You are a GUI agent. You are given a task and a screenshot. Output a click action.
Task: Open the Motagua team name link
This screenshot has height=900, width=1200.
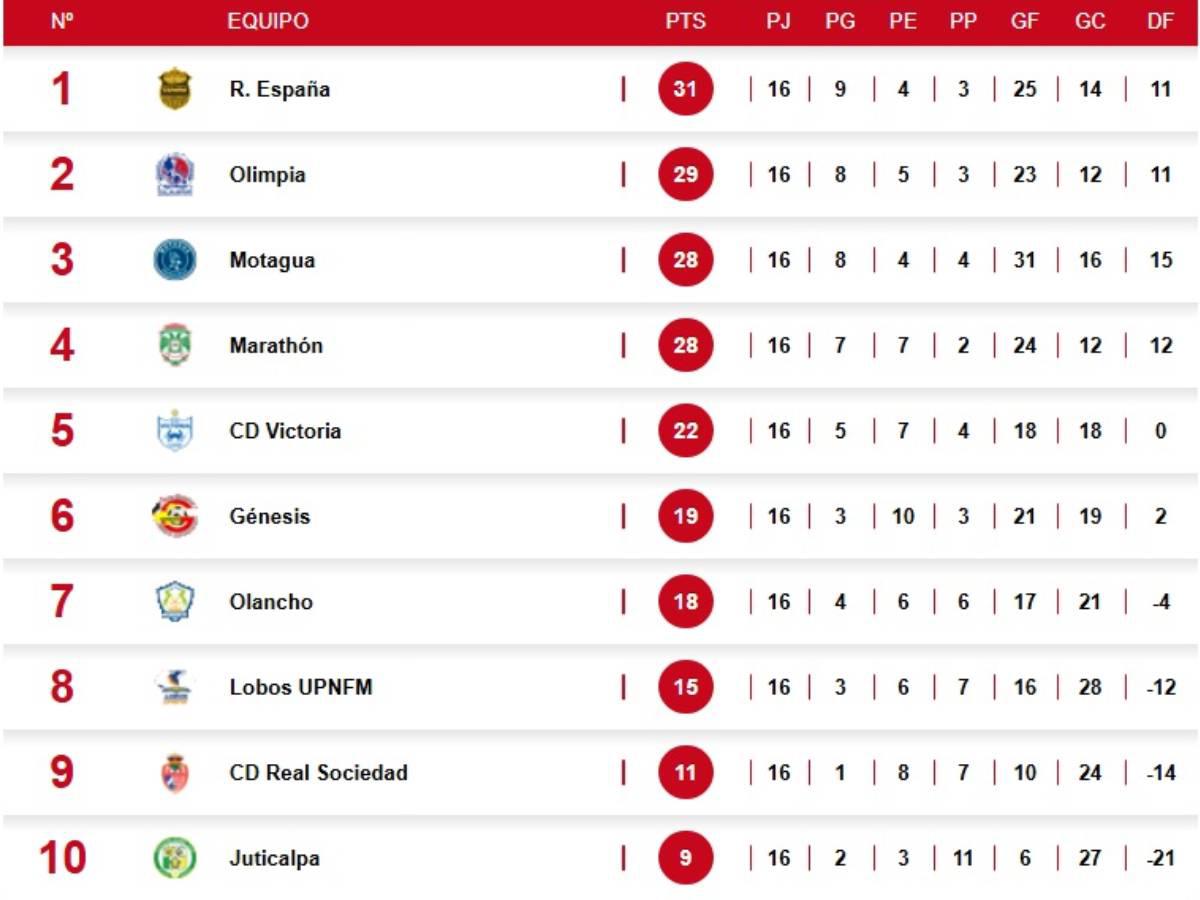click(272, 260)
